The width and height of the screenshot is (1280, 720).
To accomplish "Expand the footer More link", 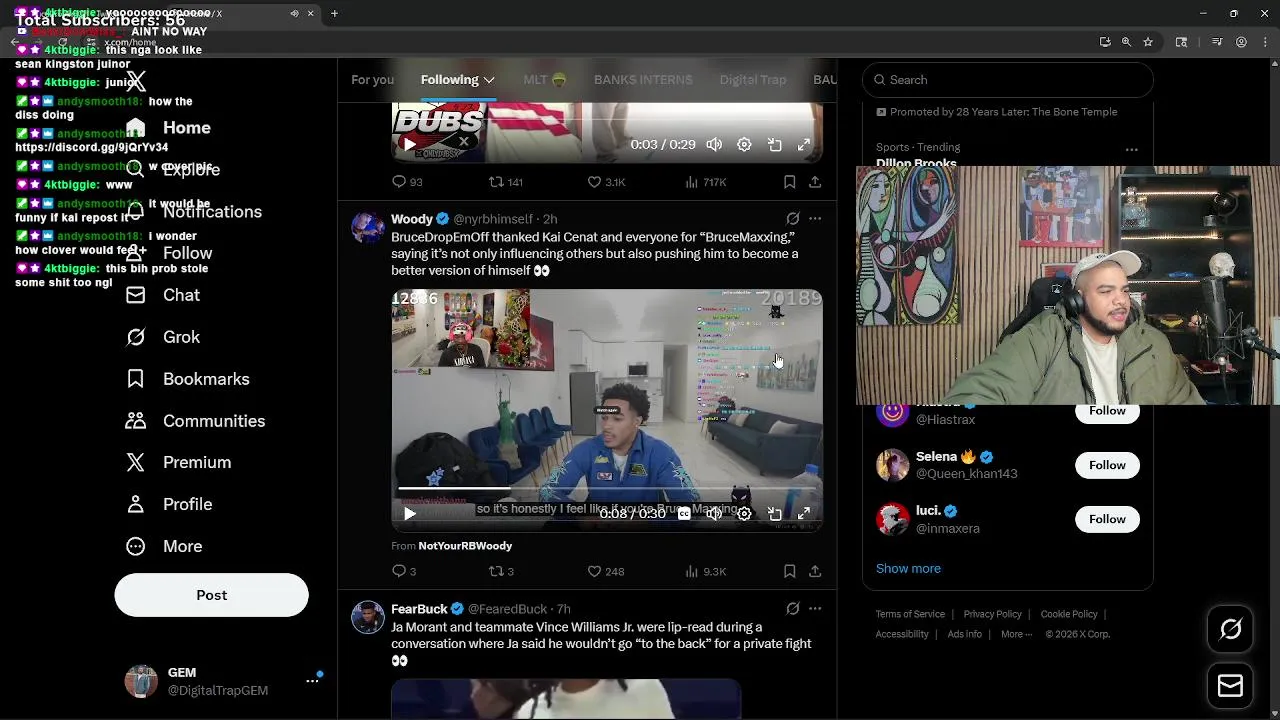I will point(1017,634).
